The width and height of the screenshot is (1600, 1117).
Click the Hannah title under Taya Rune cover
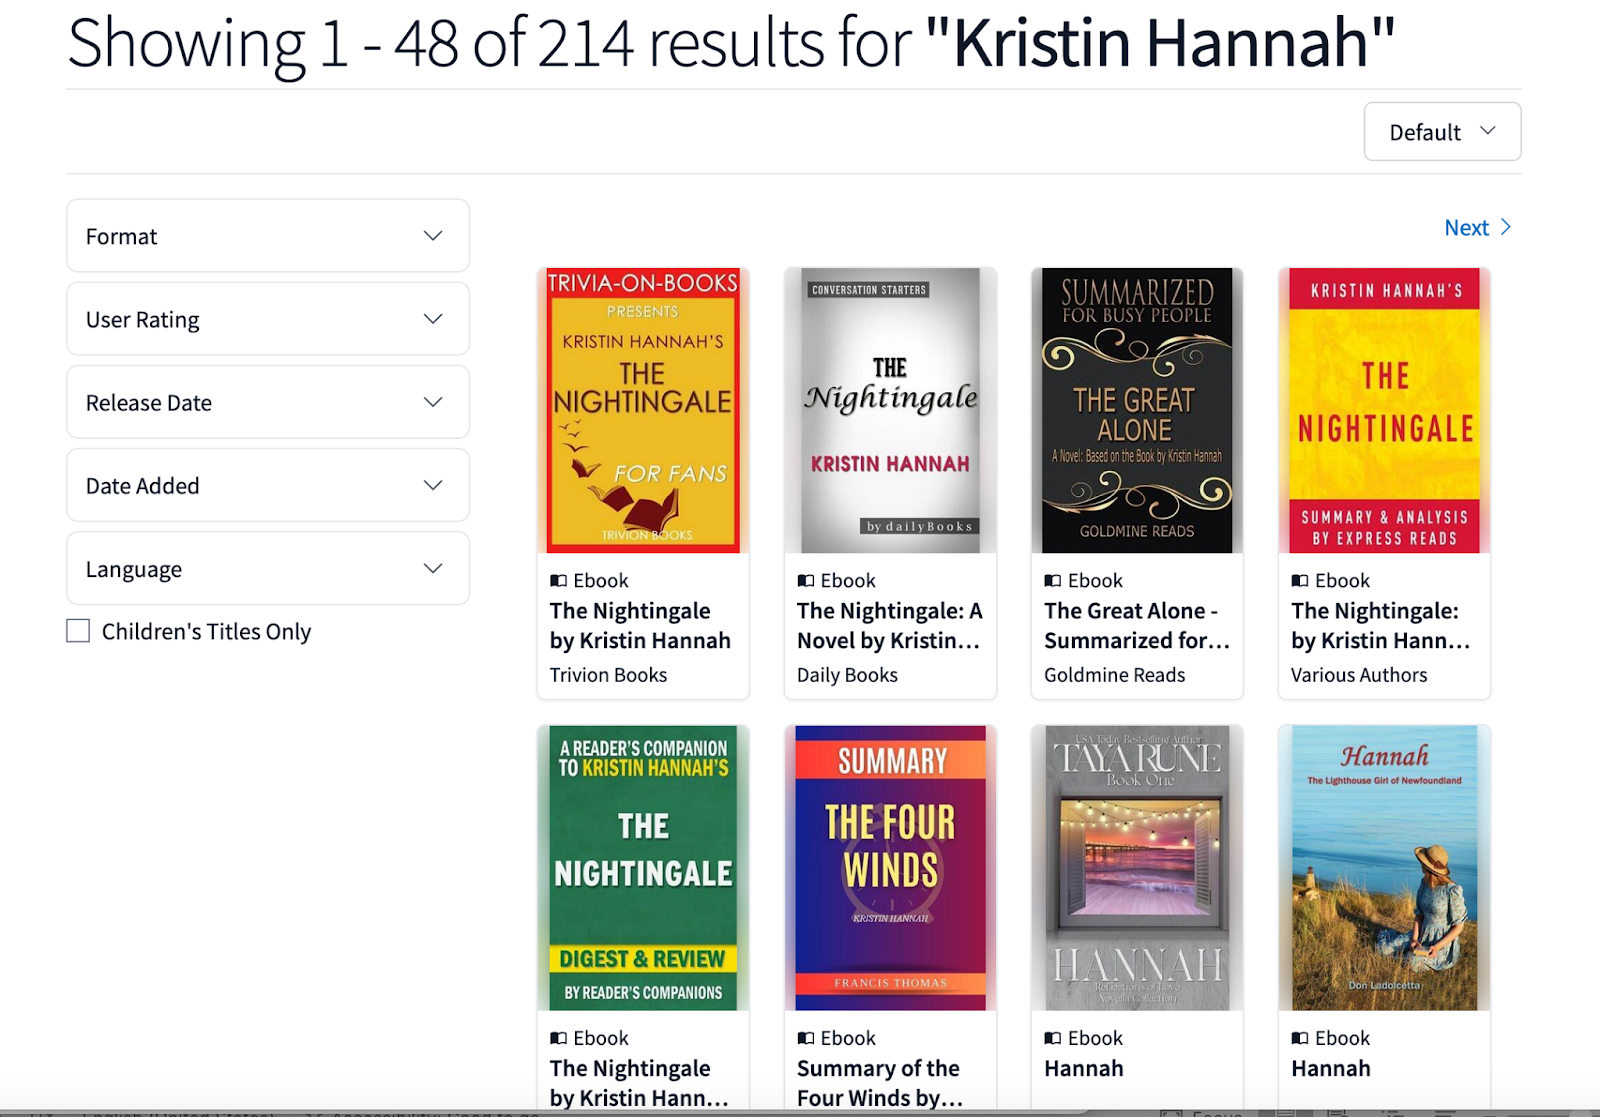[x=1084, y=1069]
